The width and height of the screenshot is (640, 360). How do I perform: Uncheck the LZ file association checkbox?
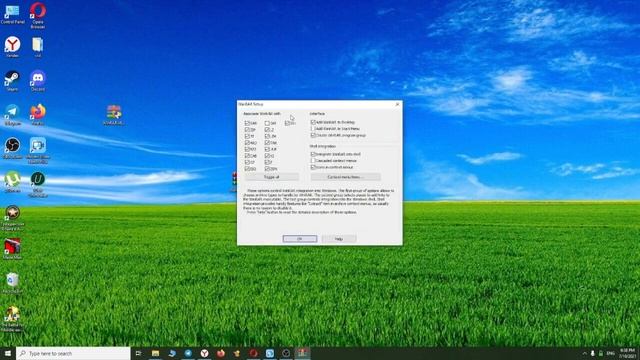pos(267,129)
